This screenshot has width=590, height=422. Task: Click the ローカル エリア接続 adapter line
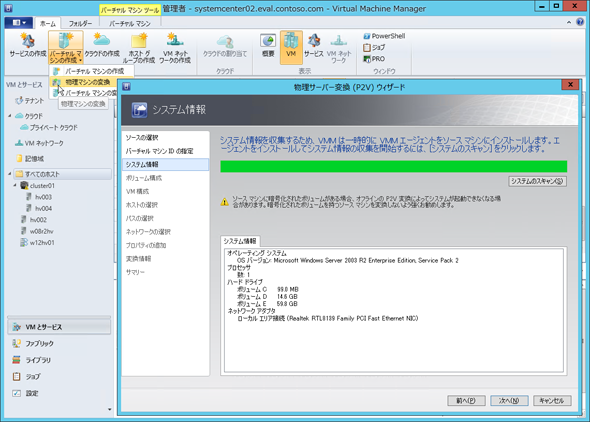tap(327, 318)
